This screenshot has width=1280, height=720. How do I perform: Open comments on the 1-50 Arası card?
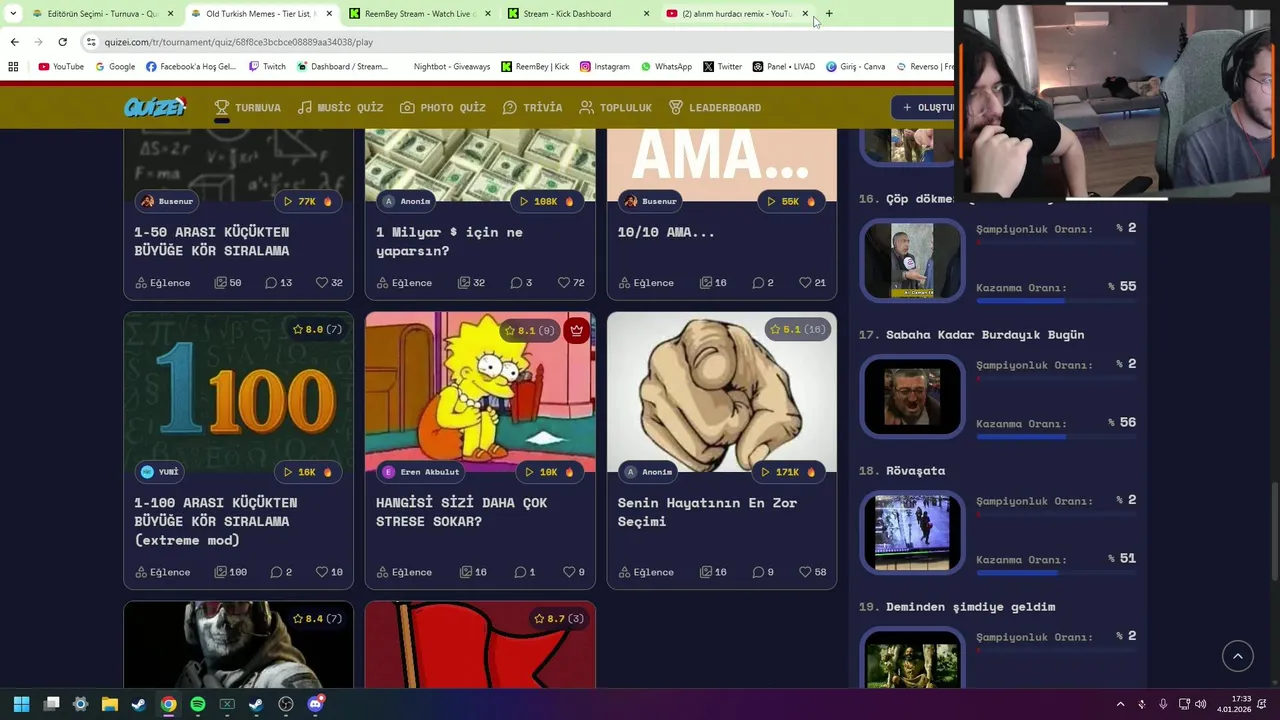click(x=278, y=283)
